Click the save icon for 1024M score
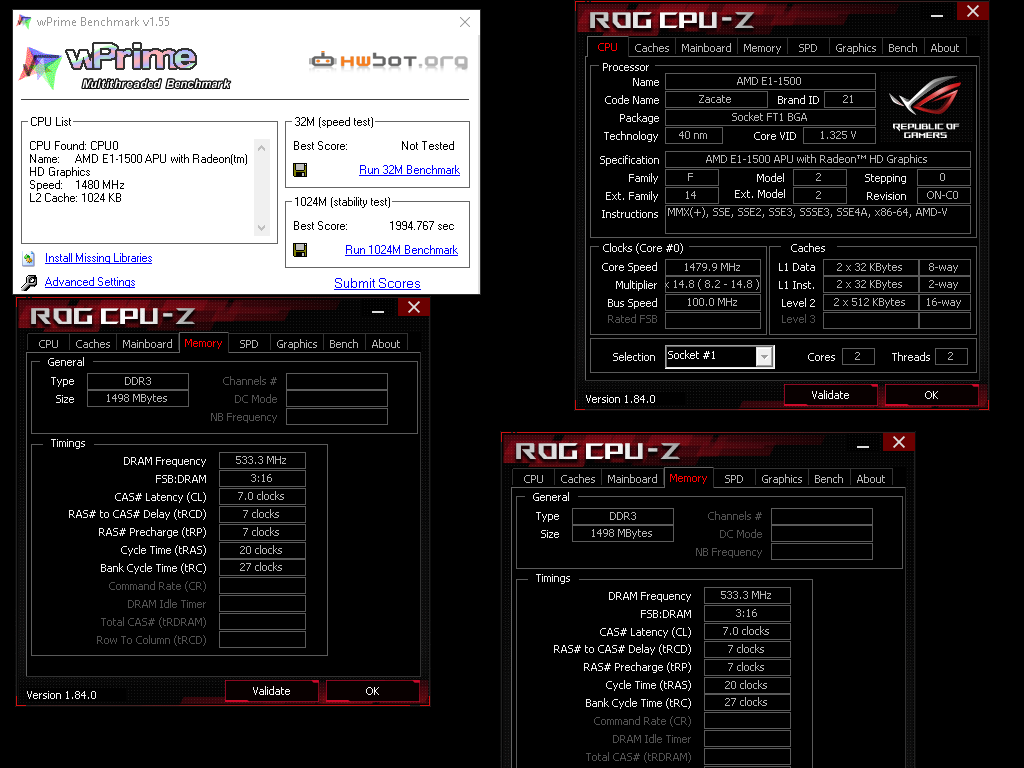 (300, 250)
